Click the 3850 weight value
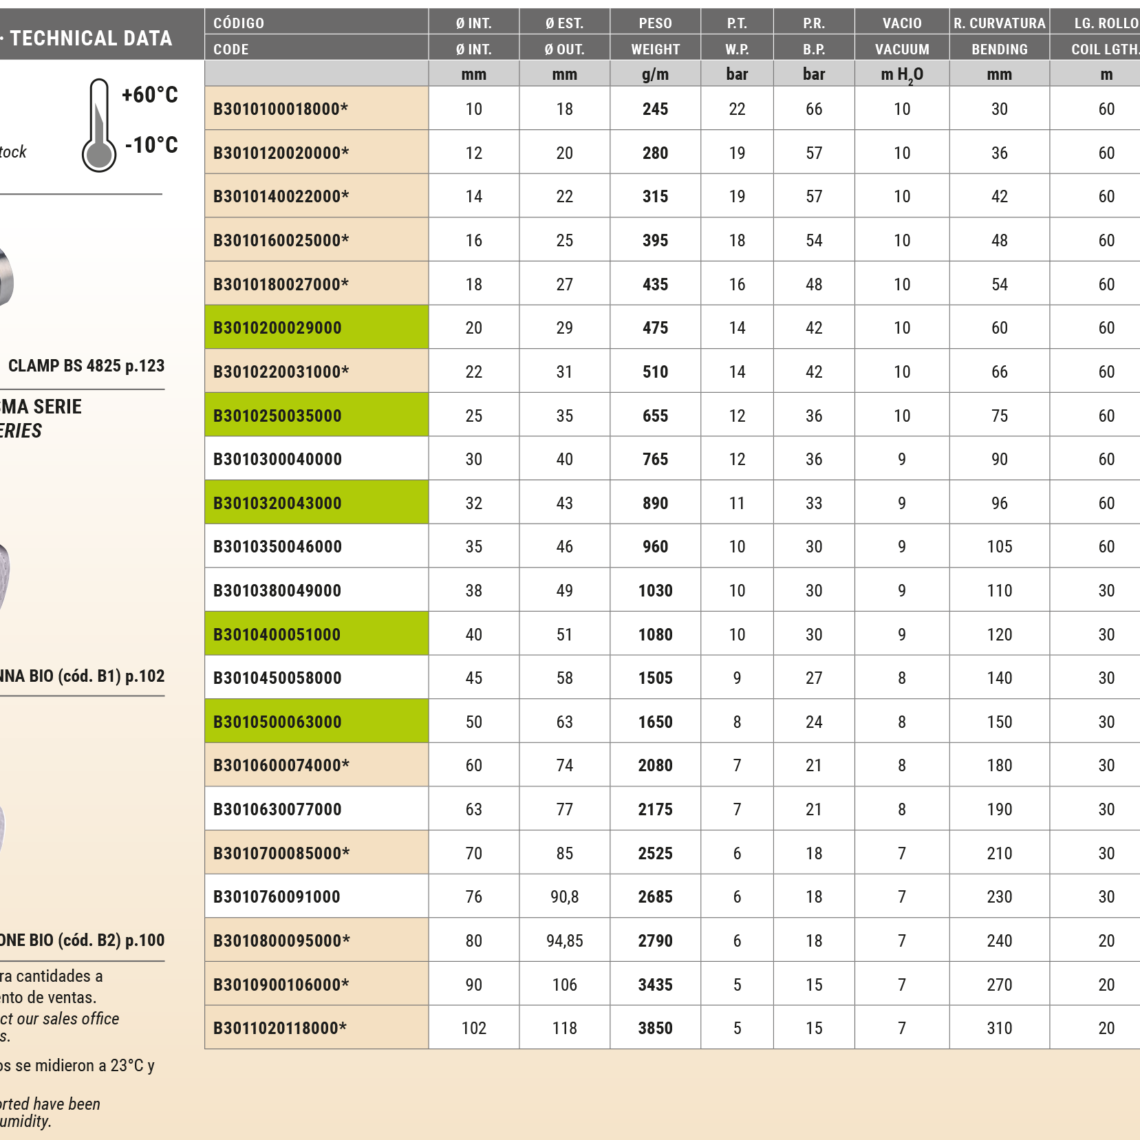The image size is (1140, 1140). point(655,1028)
